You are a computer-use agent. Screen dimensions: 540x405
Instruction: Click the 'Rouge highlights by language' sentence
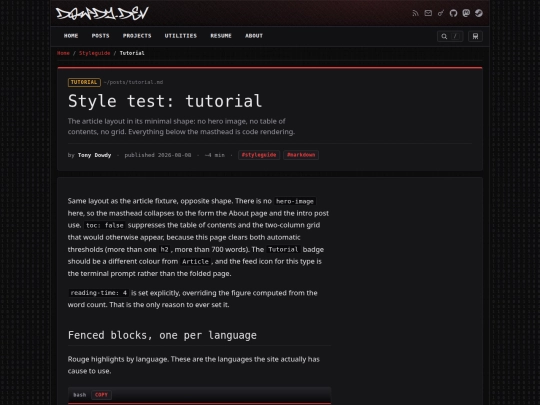(118, 359)
